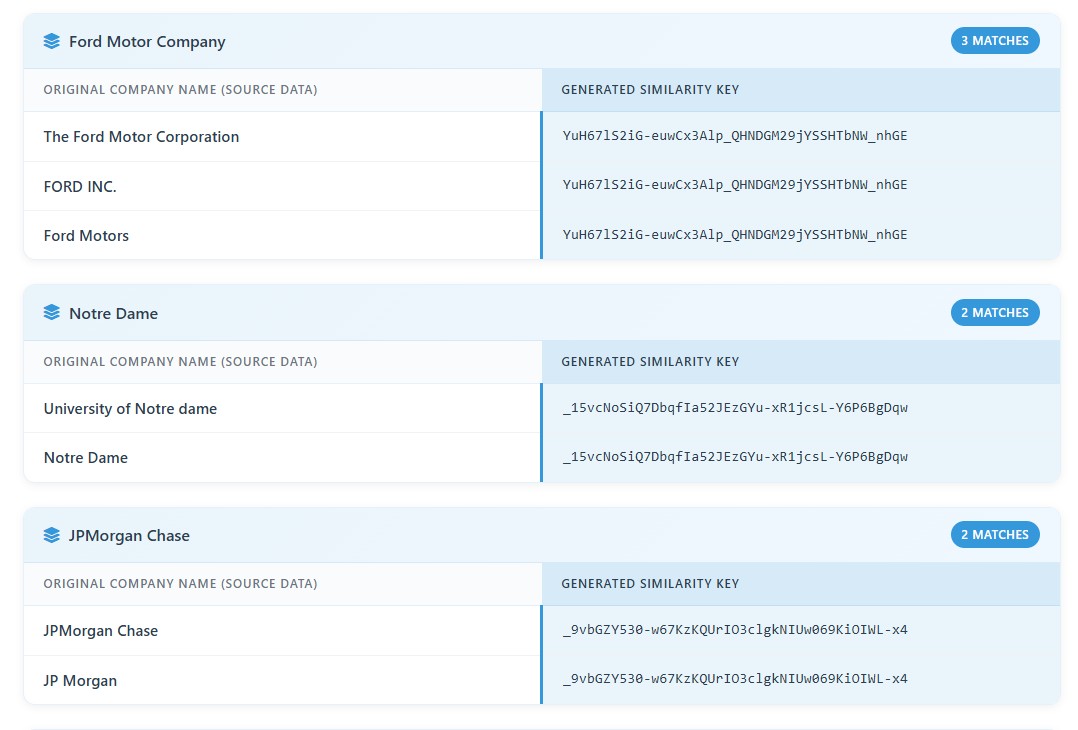Screen dimensions: 1078x730
Task: Click the 'JP Morgan' company name
Action: click(80, 681)
